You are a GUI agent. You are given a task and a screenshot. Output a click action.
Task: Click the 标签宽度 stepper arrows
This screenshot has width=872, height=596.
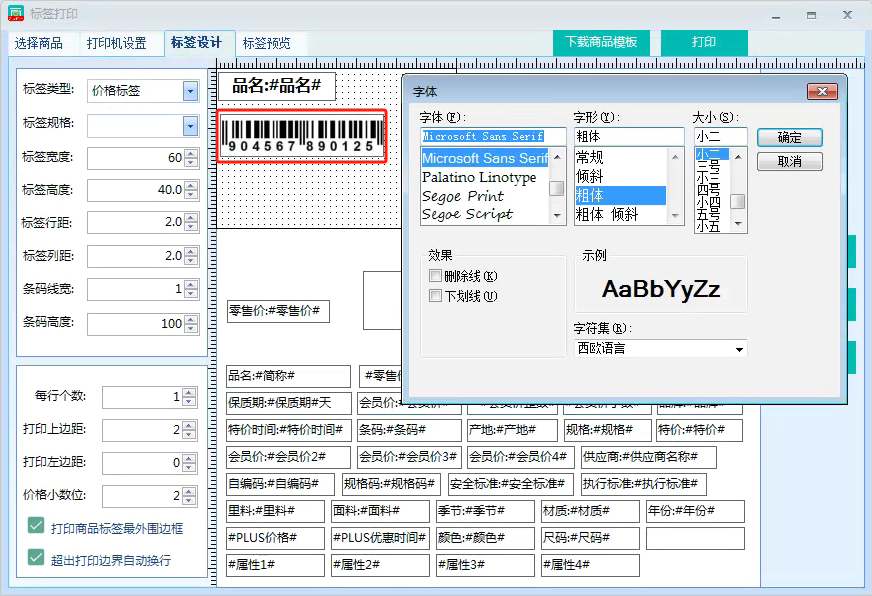[x=191, y=158]
